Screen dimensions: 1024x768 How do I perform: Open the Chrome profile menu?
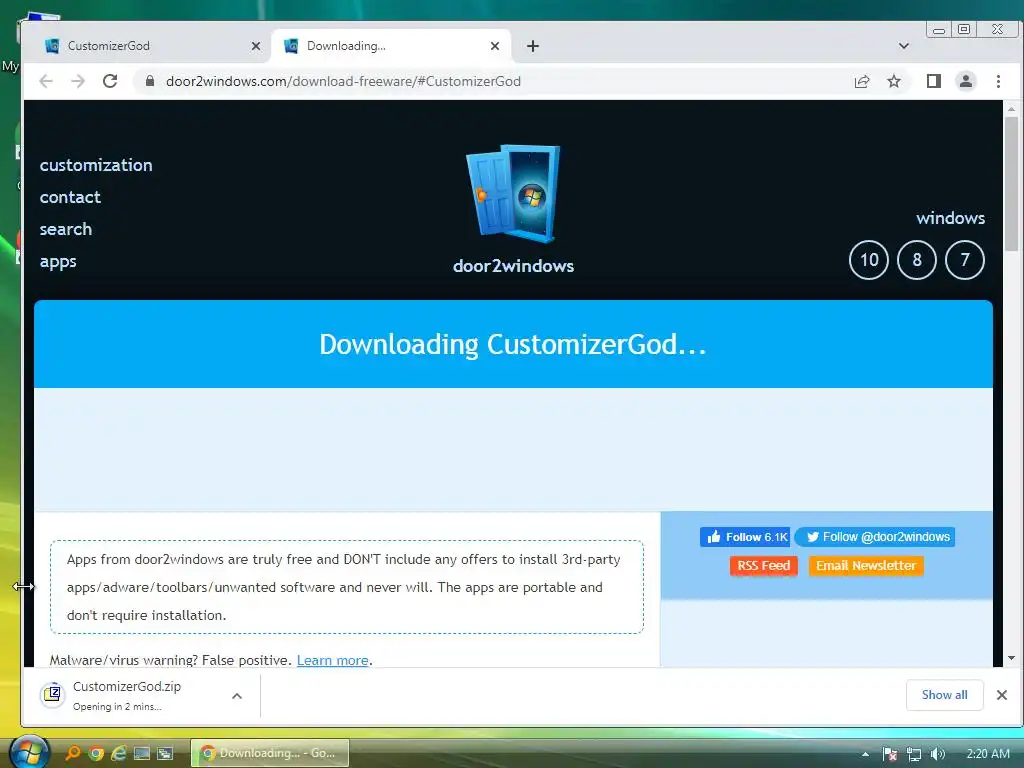[x=965, y=81]
